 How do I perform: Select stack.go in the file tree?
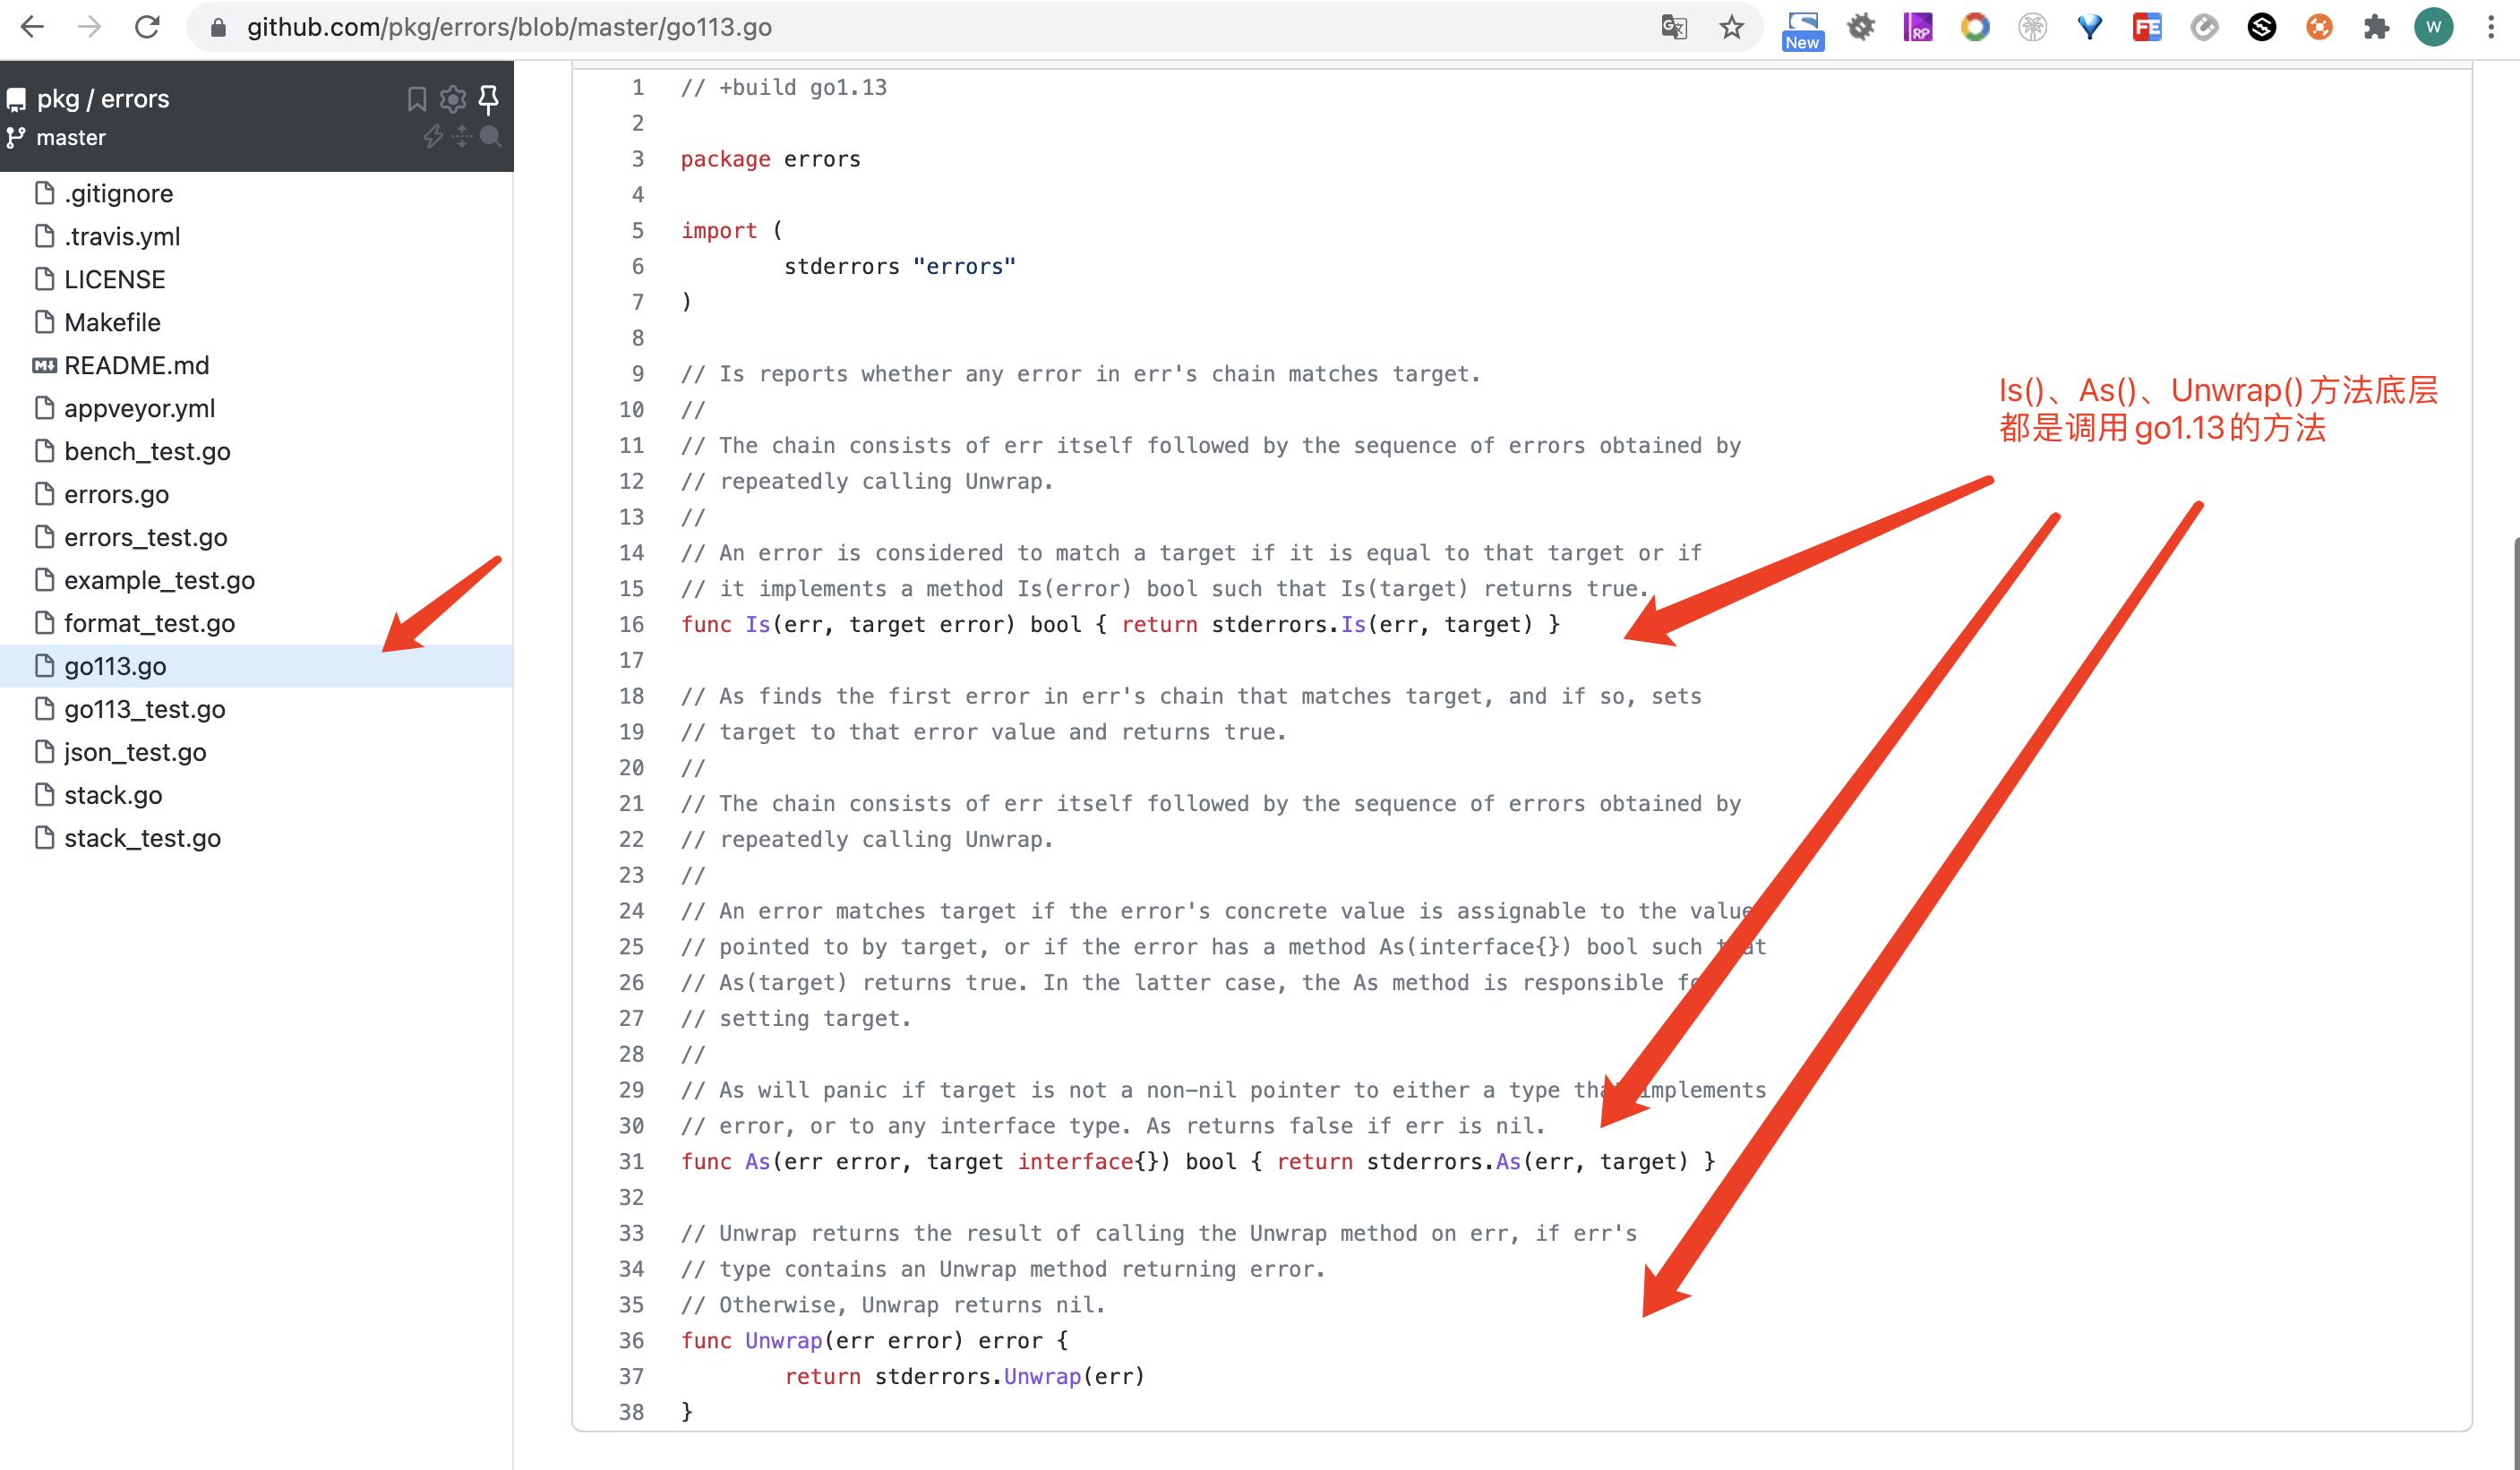coord(113,795)
